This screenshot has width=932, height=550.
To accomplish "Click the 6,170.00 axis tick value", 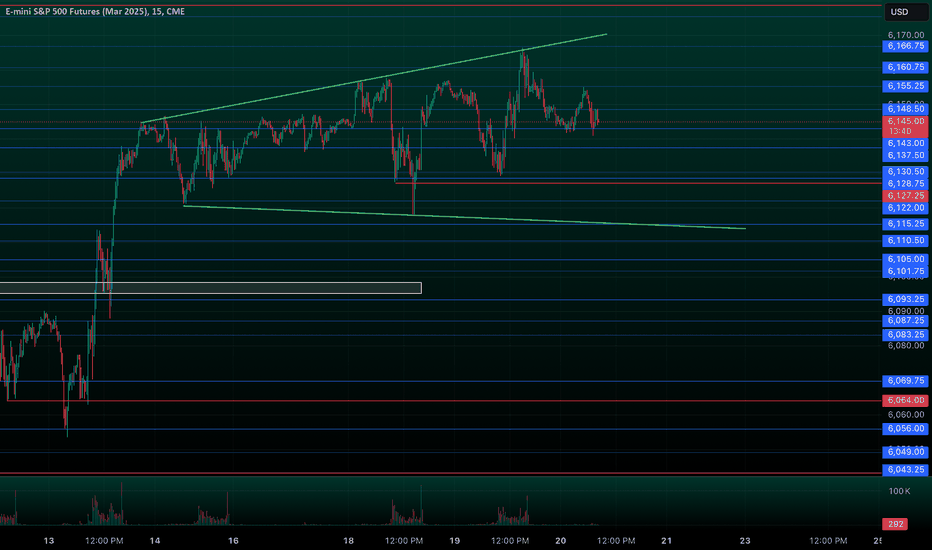I will (x=906, y=35).
